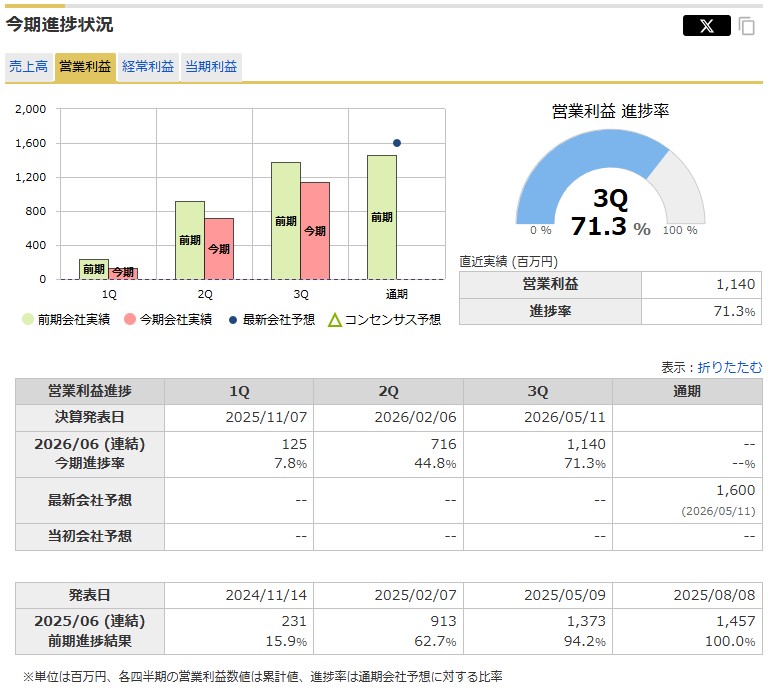Click the コンセンサス予想 triangle legend icon
777x699 pixels.
[335, 320]
